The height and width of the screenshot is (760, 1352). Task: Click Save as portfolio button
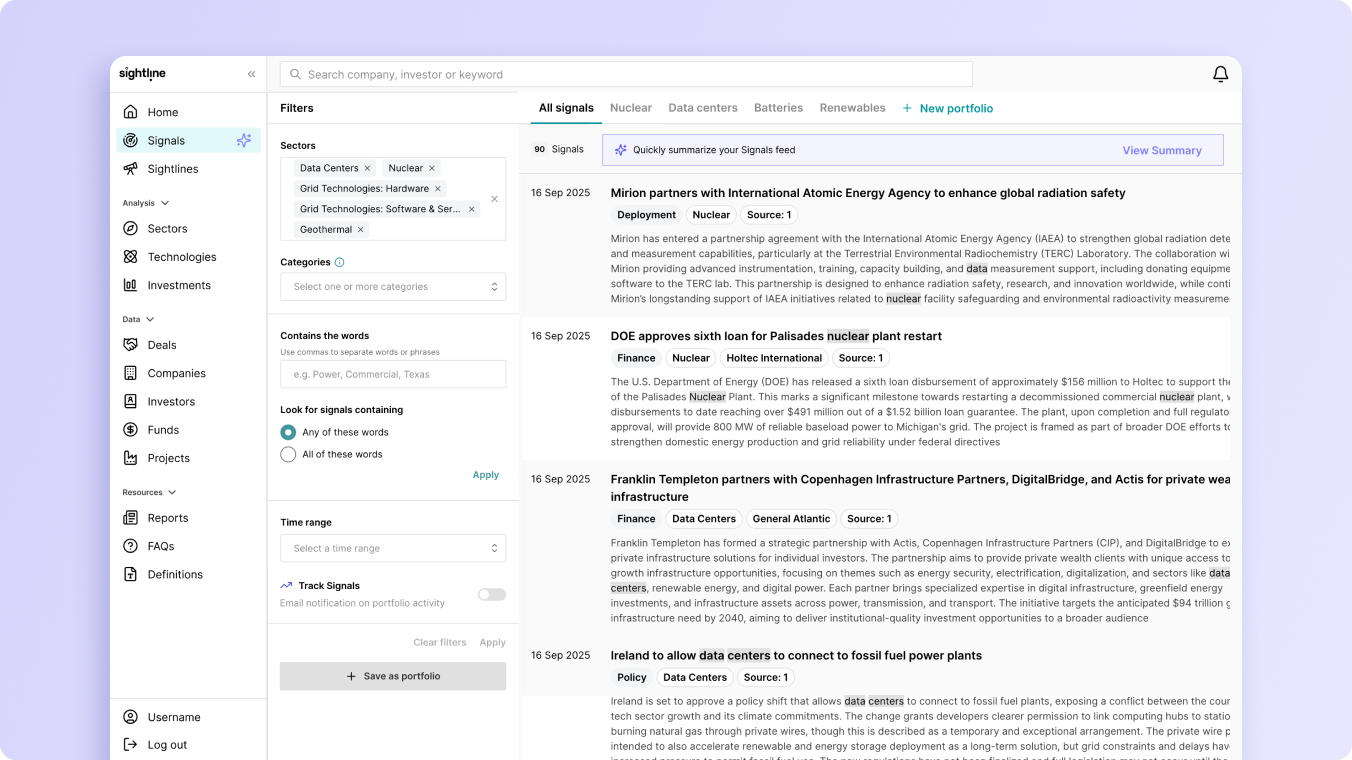(393, 676)
